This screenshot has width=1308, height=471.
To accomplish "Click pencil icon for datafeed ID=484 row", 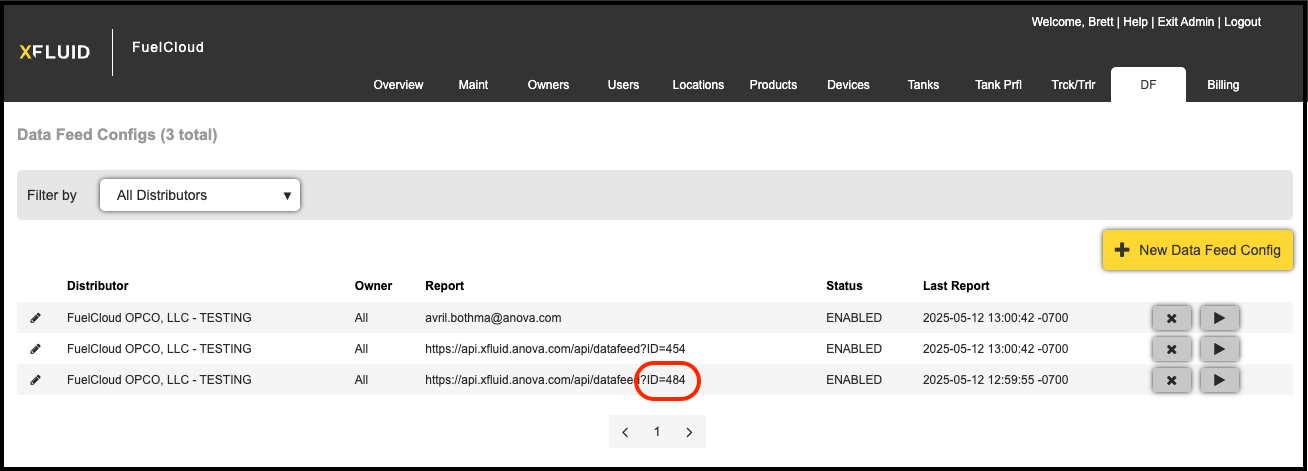I will pos(36,380).
